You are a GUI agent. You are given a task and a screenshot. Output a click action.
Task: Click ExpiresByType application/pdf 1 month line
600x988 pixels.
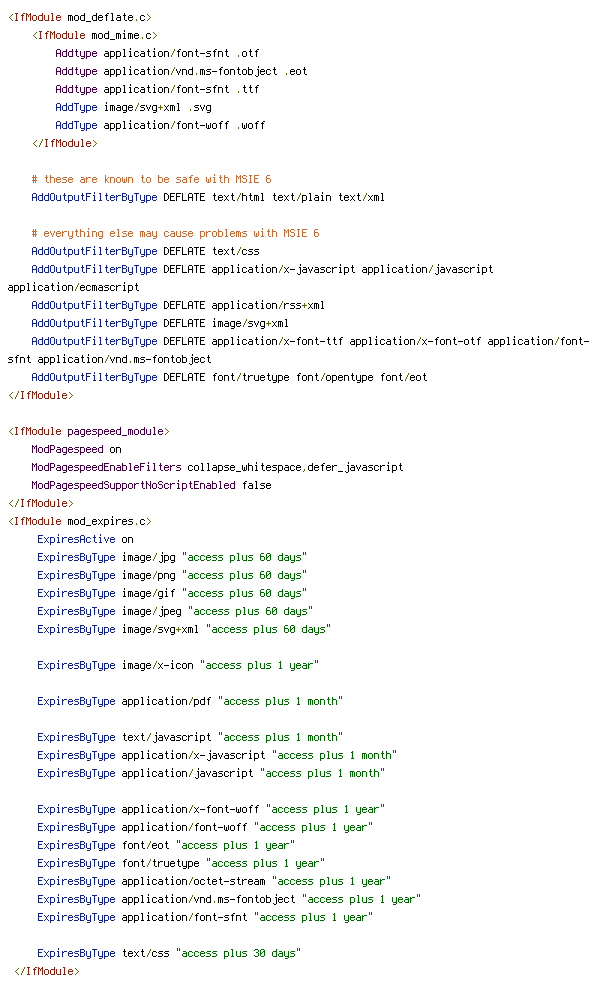click(190, 701)
